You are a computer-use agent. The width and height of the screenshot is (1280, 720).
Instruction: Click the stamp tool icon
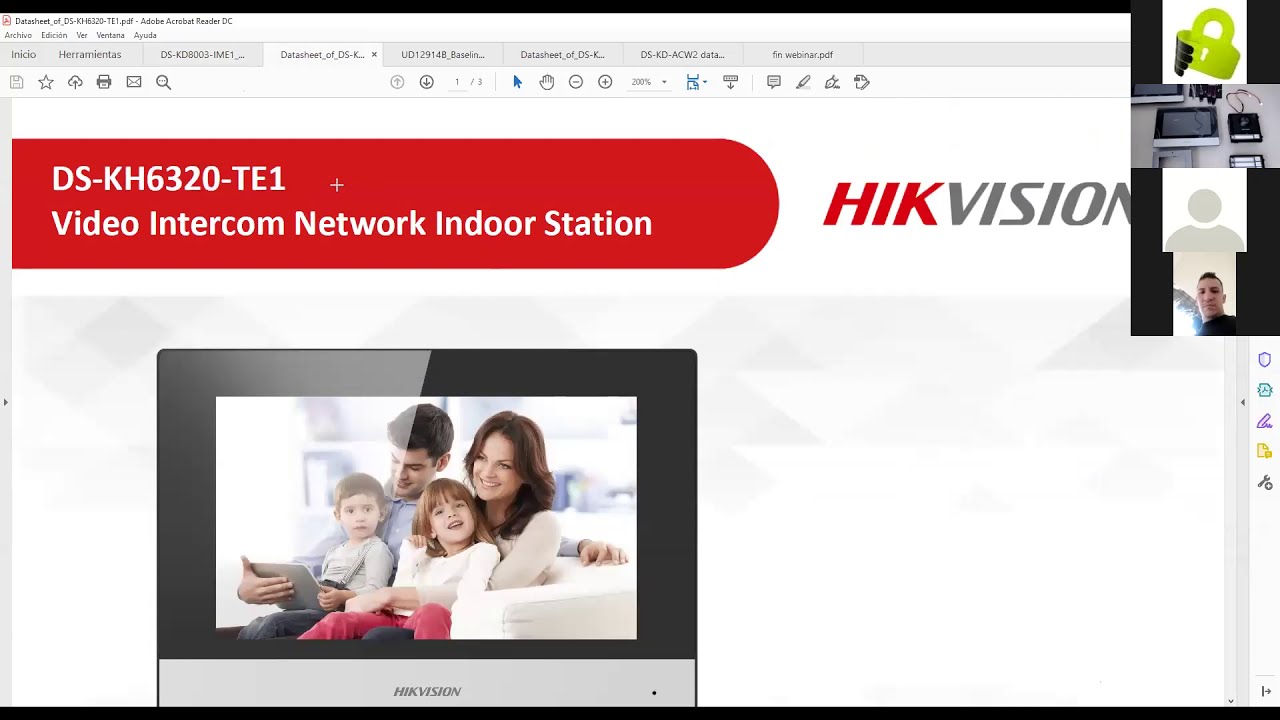[862, 82]
